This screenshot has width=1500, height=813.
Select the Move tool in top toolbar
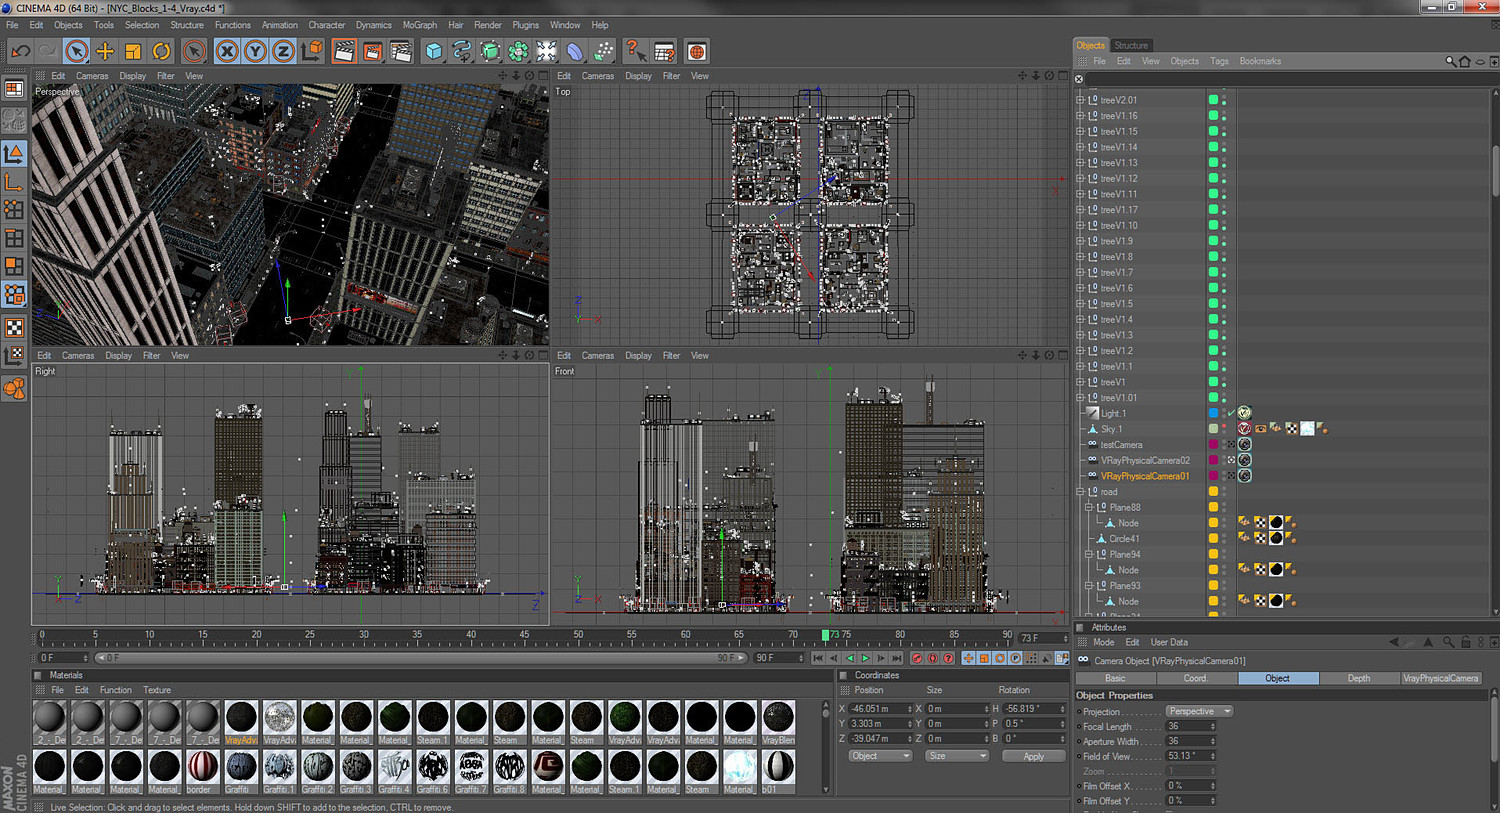(x=105, y=51)
